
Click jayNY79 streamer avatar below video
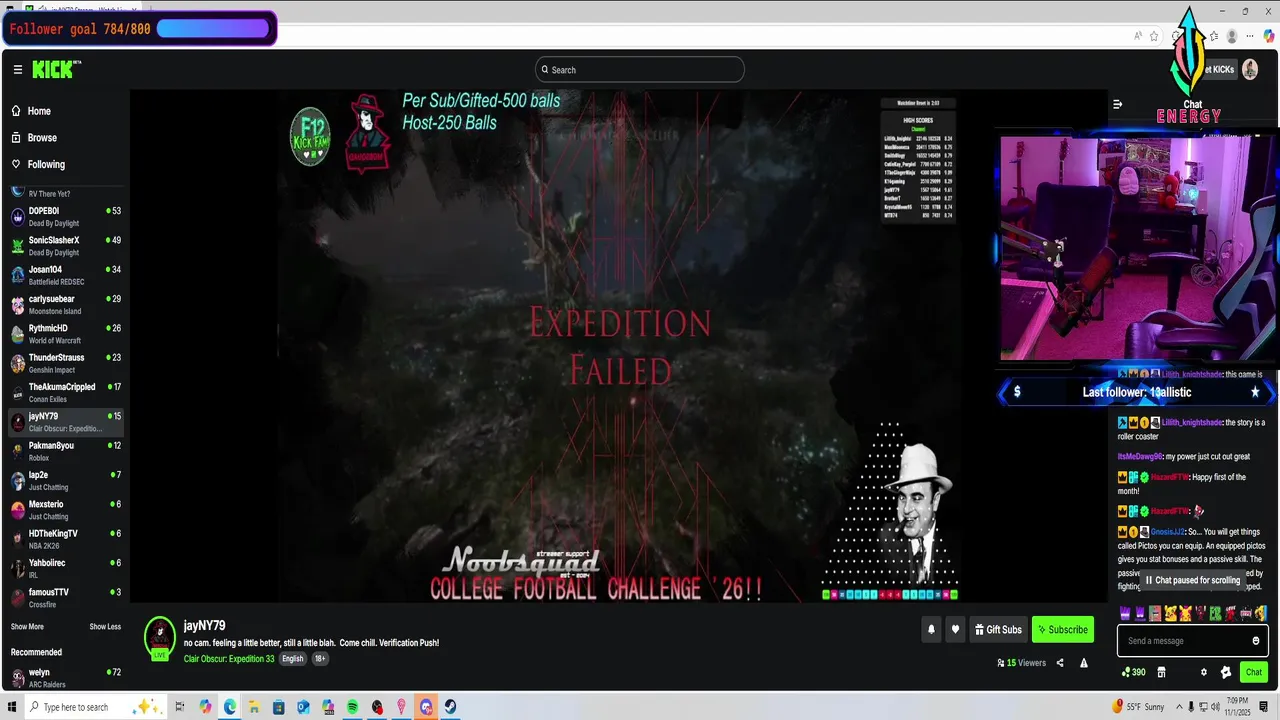(x=160, y=637)
